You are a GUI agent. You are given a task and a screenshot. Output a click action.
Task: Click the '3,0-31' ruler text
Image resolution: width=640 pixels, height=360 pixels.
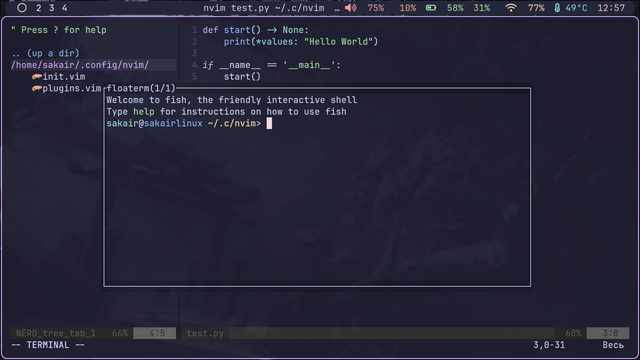[549, 345]
